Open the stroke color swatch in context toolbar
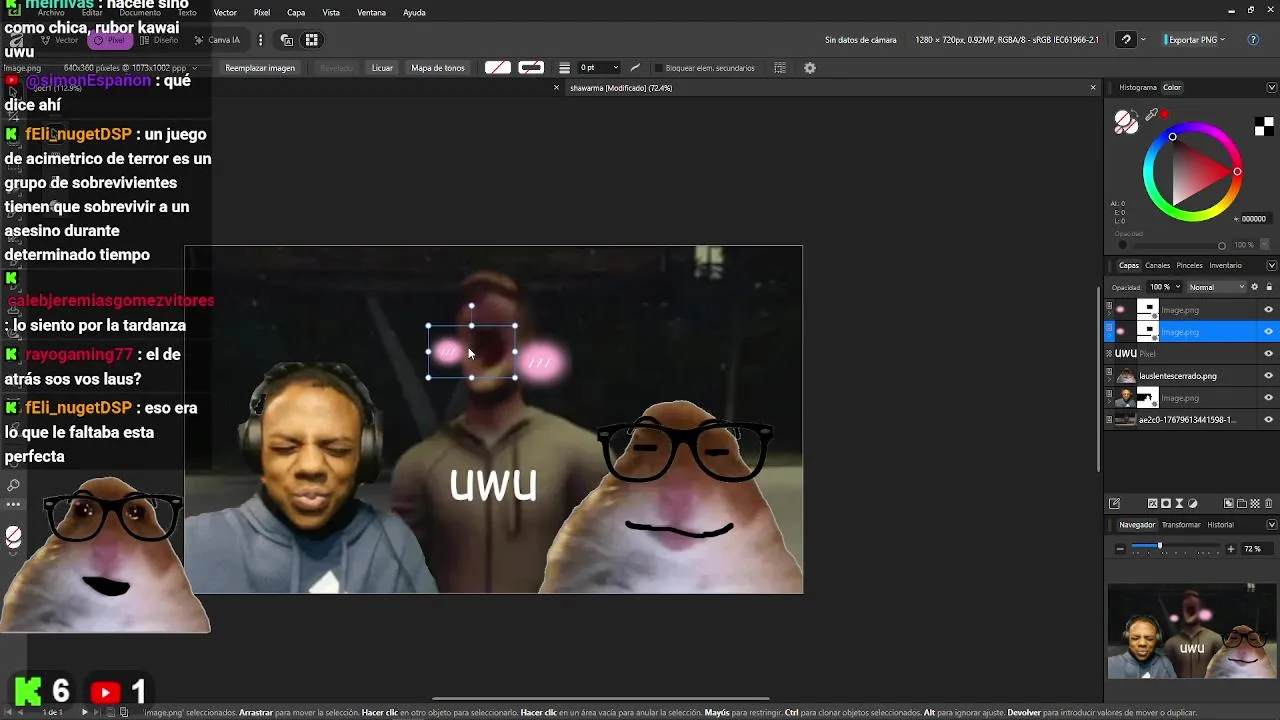Screen dimensions: 1280x720 click(531, 68)
